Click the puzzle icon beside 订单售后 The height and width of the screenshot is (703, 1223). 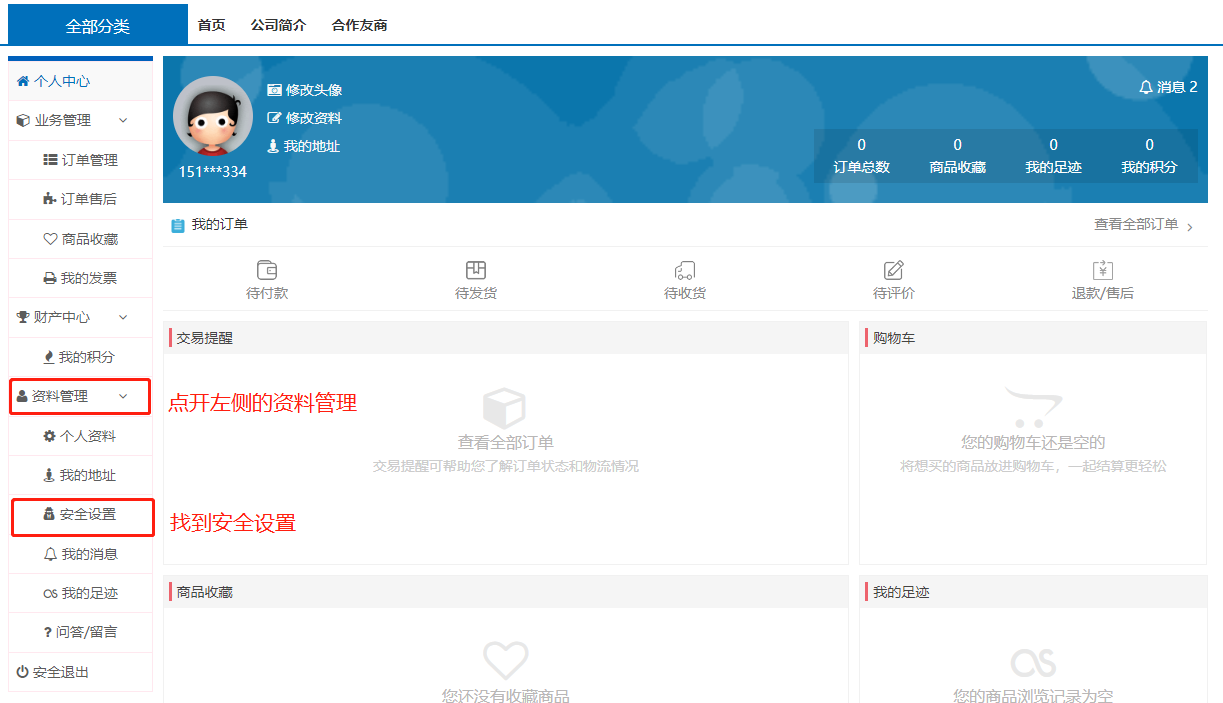click(50, 199)
